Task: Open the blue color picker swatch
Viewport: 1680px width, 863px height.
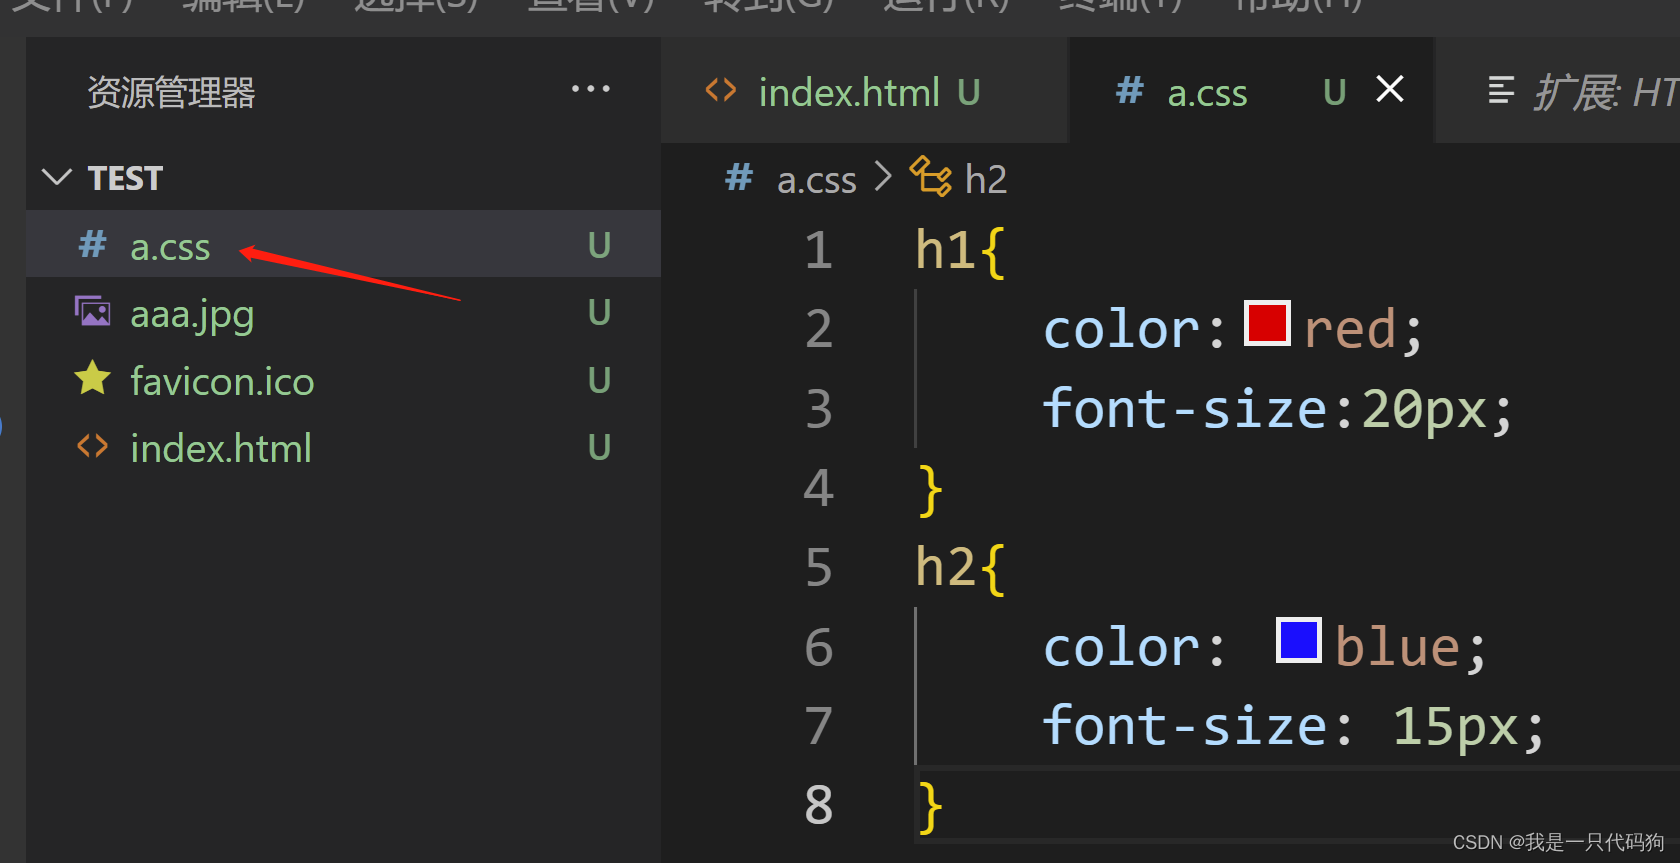Action: click(x=1299, y=641)
